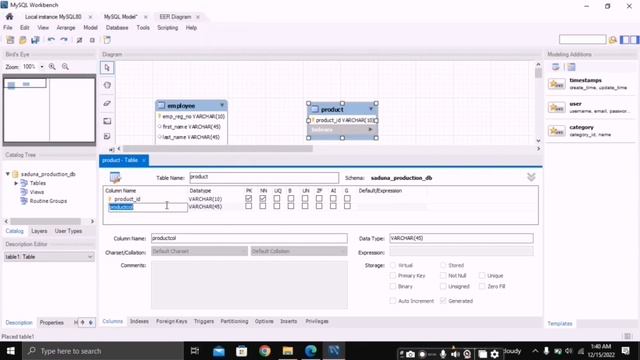Open model from file toolbar icon
Screen dimensions: 640x360
pyautogui.click(x=23, y=40)
